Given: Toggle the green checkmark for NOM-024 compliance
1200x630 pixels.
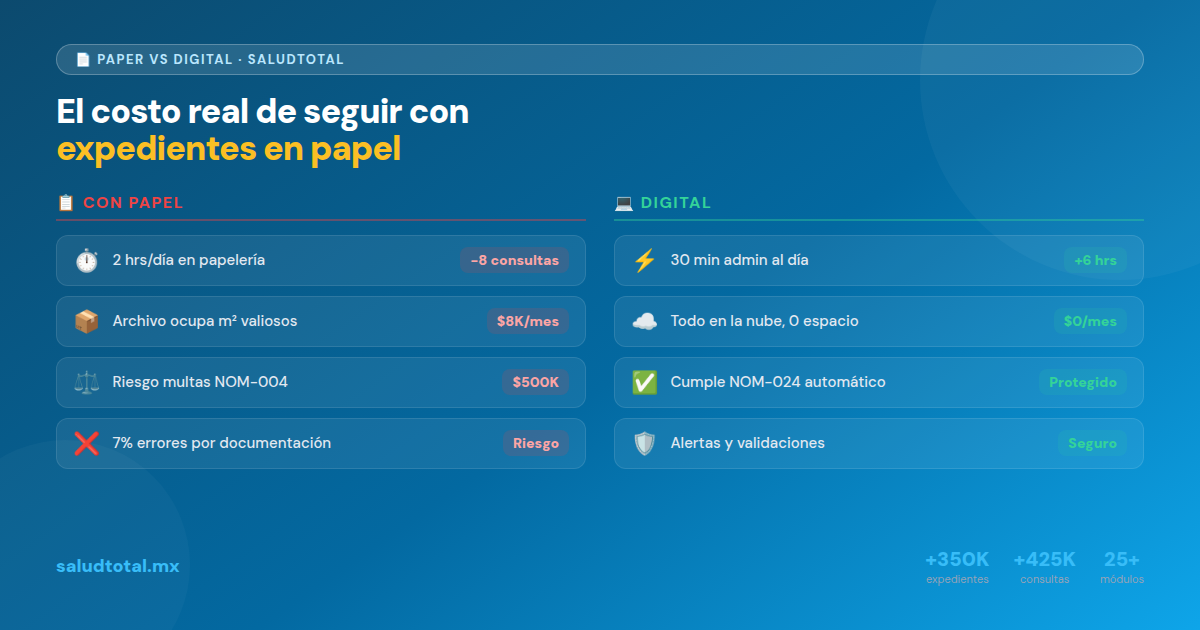Looking at the screenshot, I should pos(646,382).
